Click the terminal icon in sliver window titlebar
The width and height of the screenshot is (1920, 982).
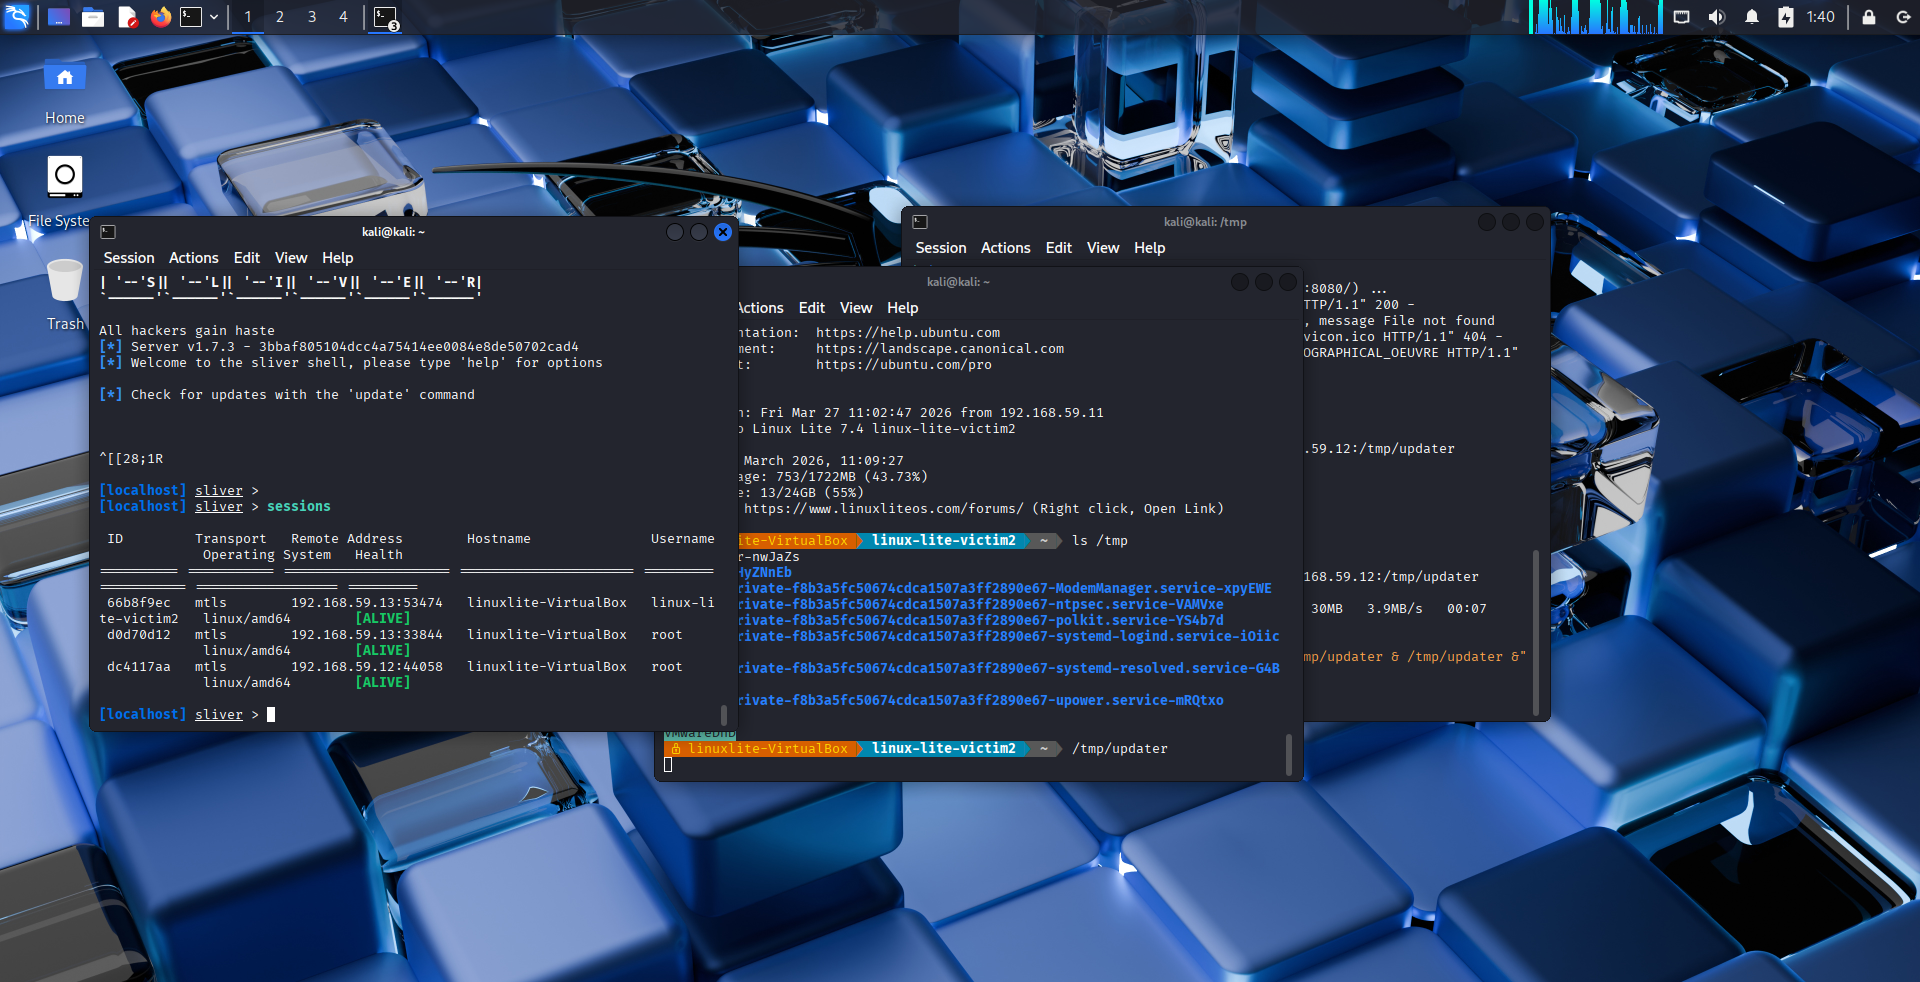(x=109, y=232)
